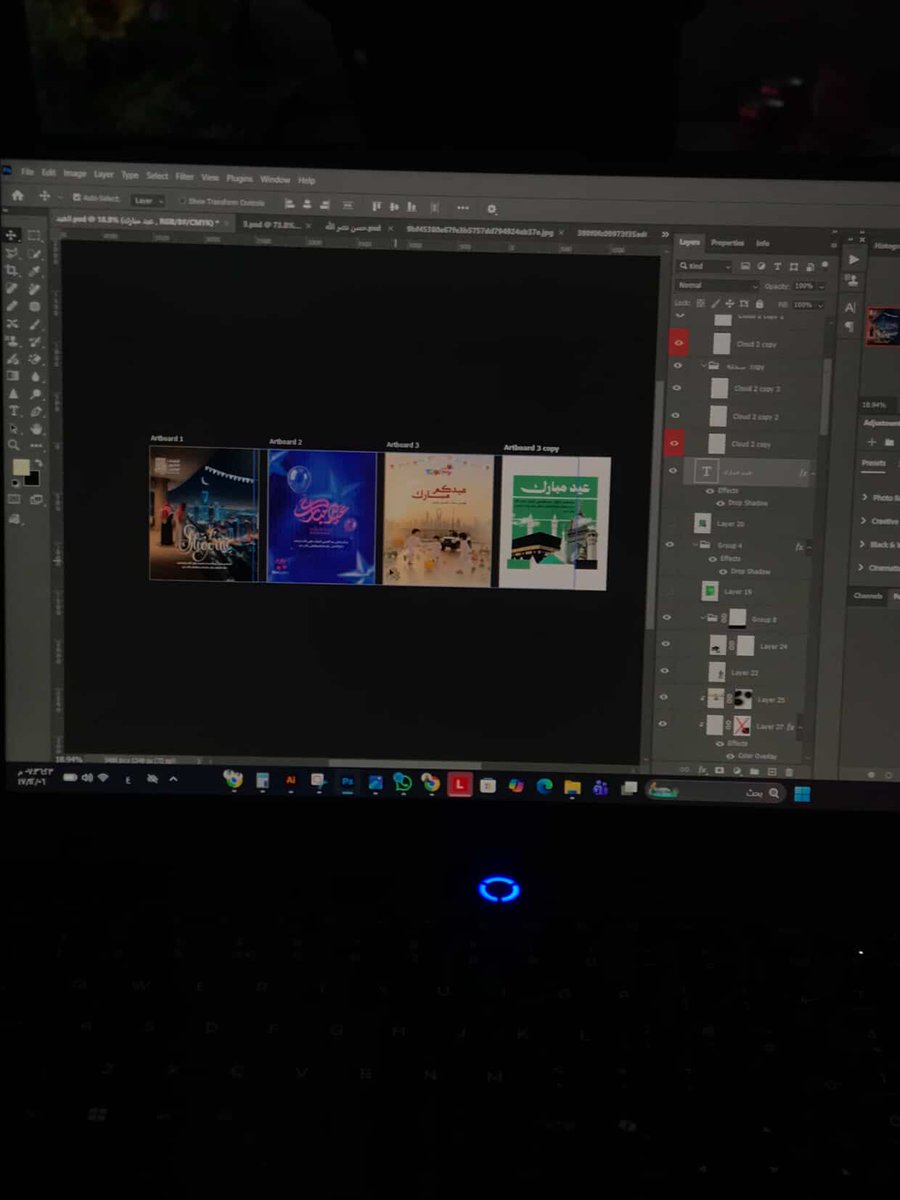This screenshot has height=1200, width=900.
Task: Click Create new group folder icon in Layers
Action: [755, 771]
